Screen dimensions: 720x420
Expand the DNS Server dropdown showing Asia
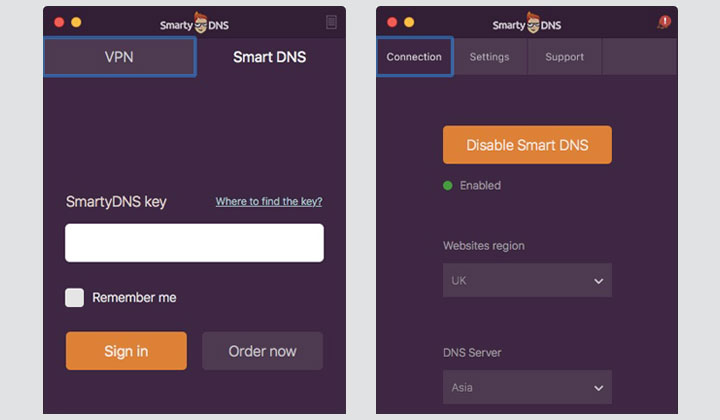click(x=527, y=387)
